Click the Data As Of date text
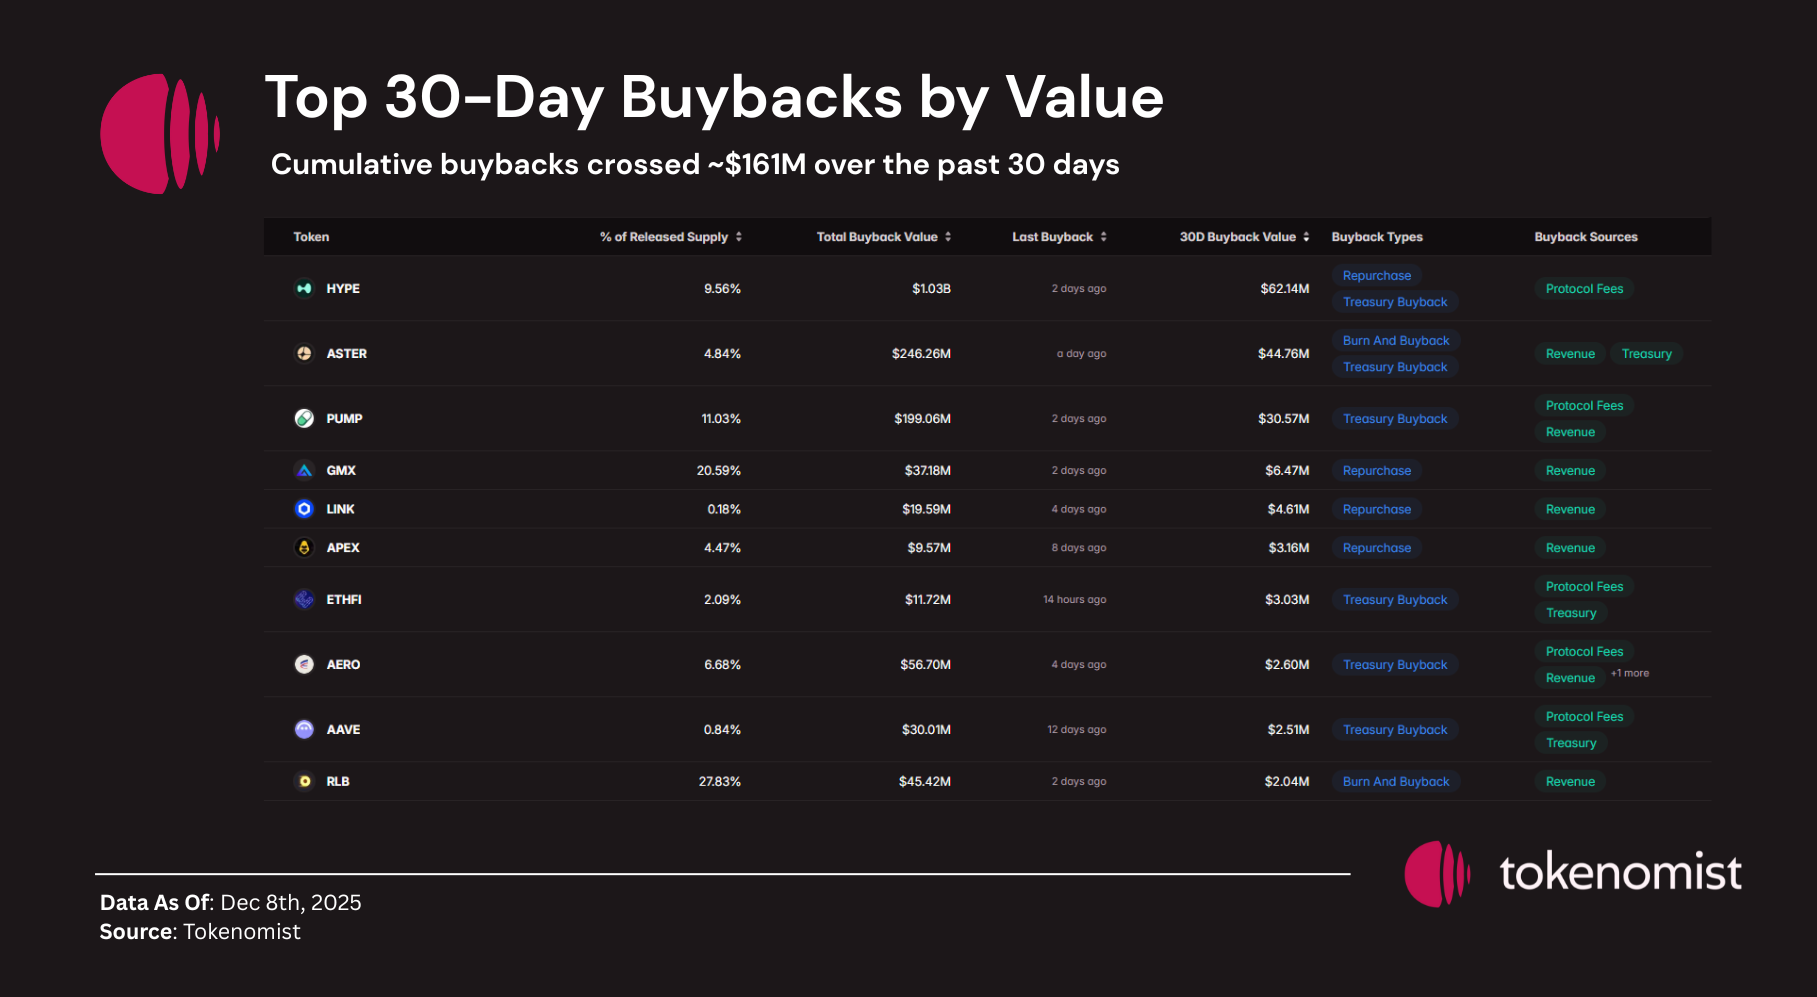The height and width of the screenshot is (997, 1817). coord(230,903)
